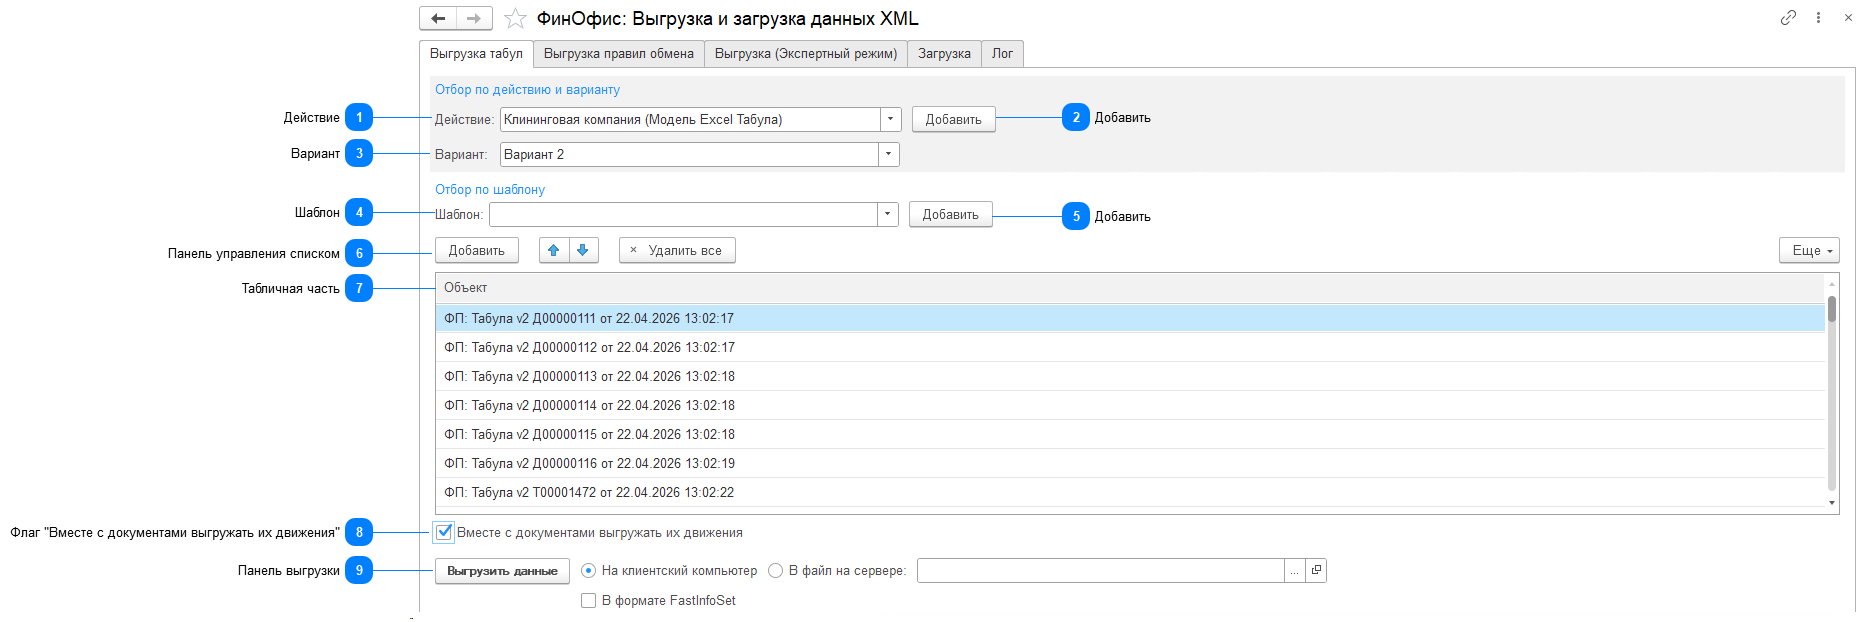Enable the 'В формате FastInfoSet' checkbox
The height and width of the screenshot is (622, 1861).
tap(588, 600)
